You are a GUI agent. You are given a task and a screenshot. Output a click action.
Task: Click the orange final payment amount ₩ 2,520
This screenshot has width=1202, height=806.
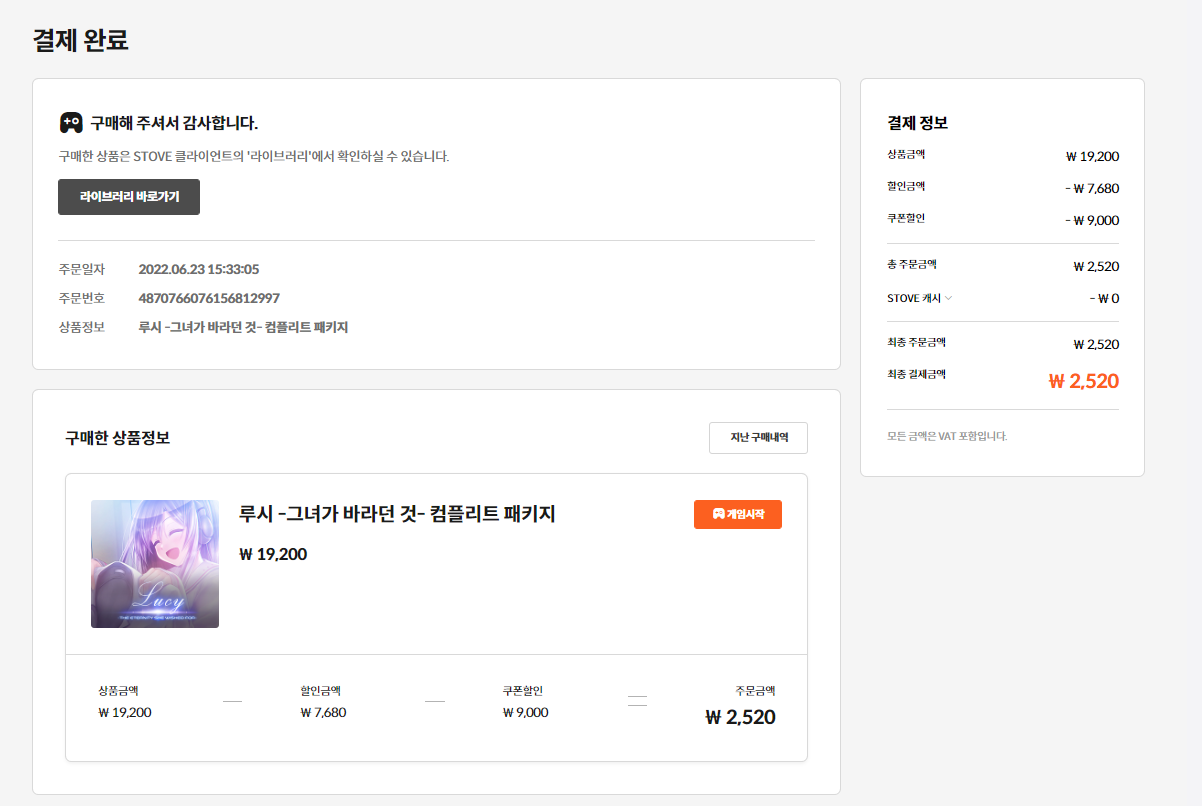click(1083, 381)
